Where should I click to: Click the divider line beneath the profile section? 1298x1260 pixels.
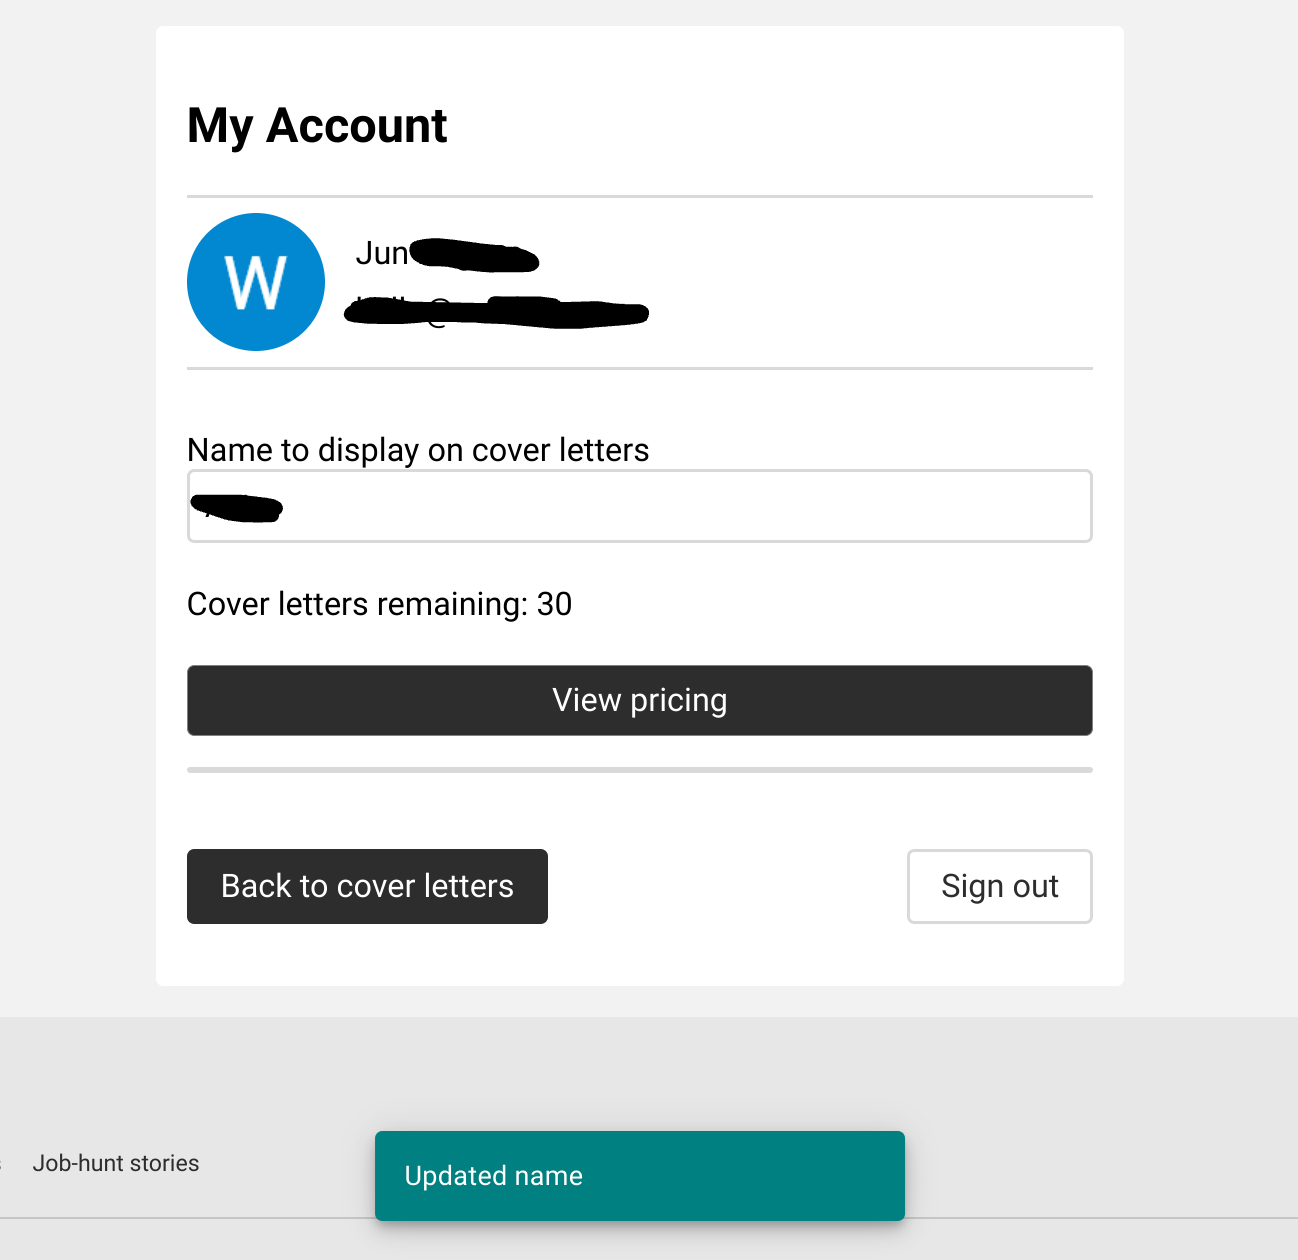[x=640, y=369]
